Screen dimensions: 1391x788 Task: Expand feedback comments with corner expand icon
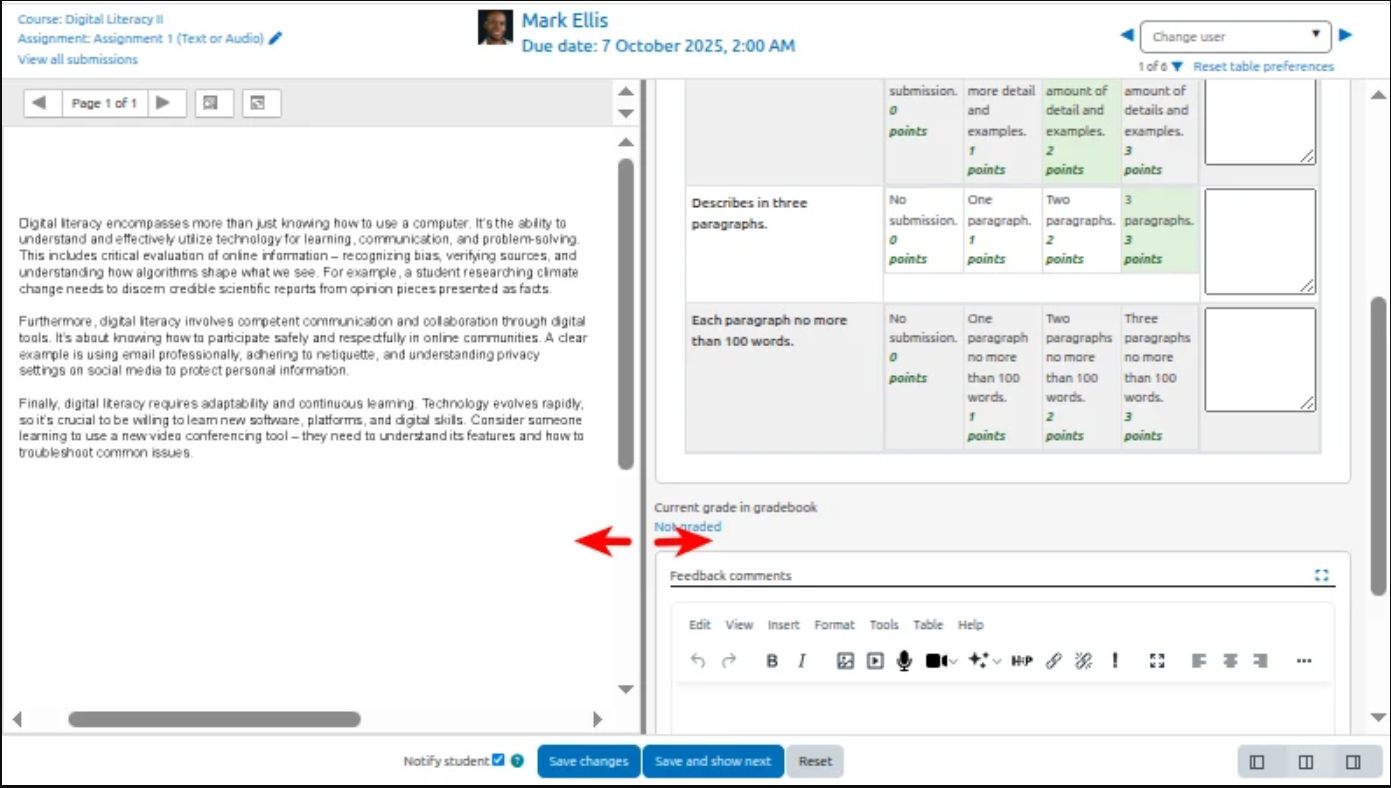click(x=1322, y=575)
